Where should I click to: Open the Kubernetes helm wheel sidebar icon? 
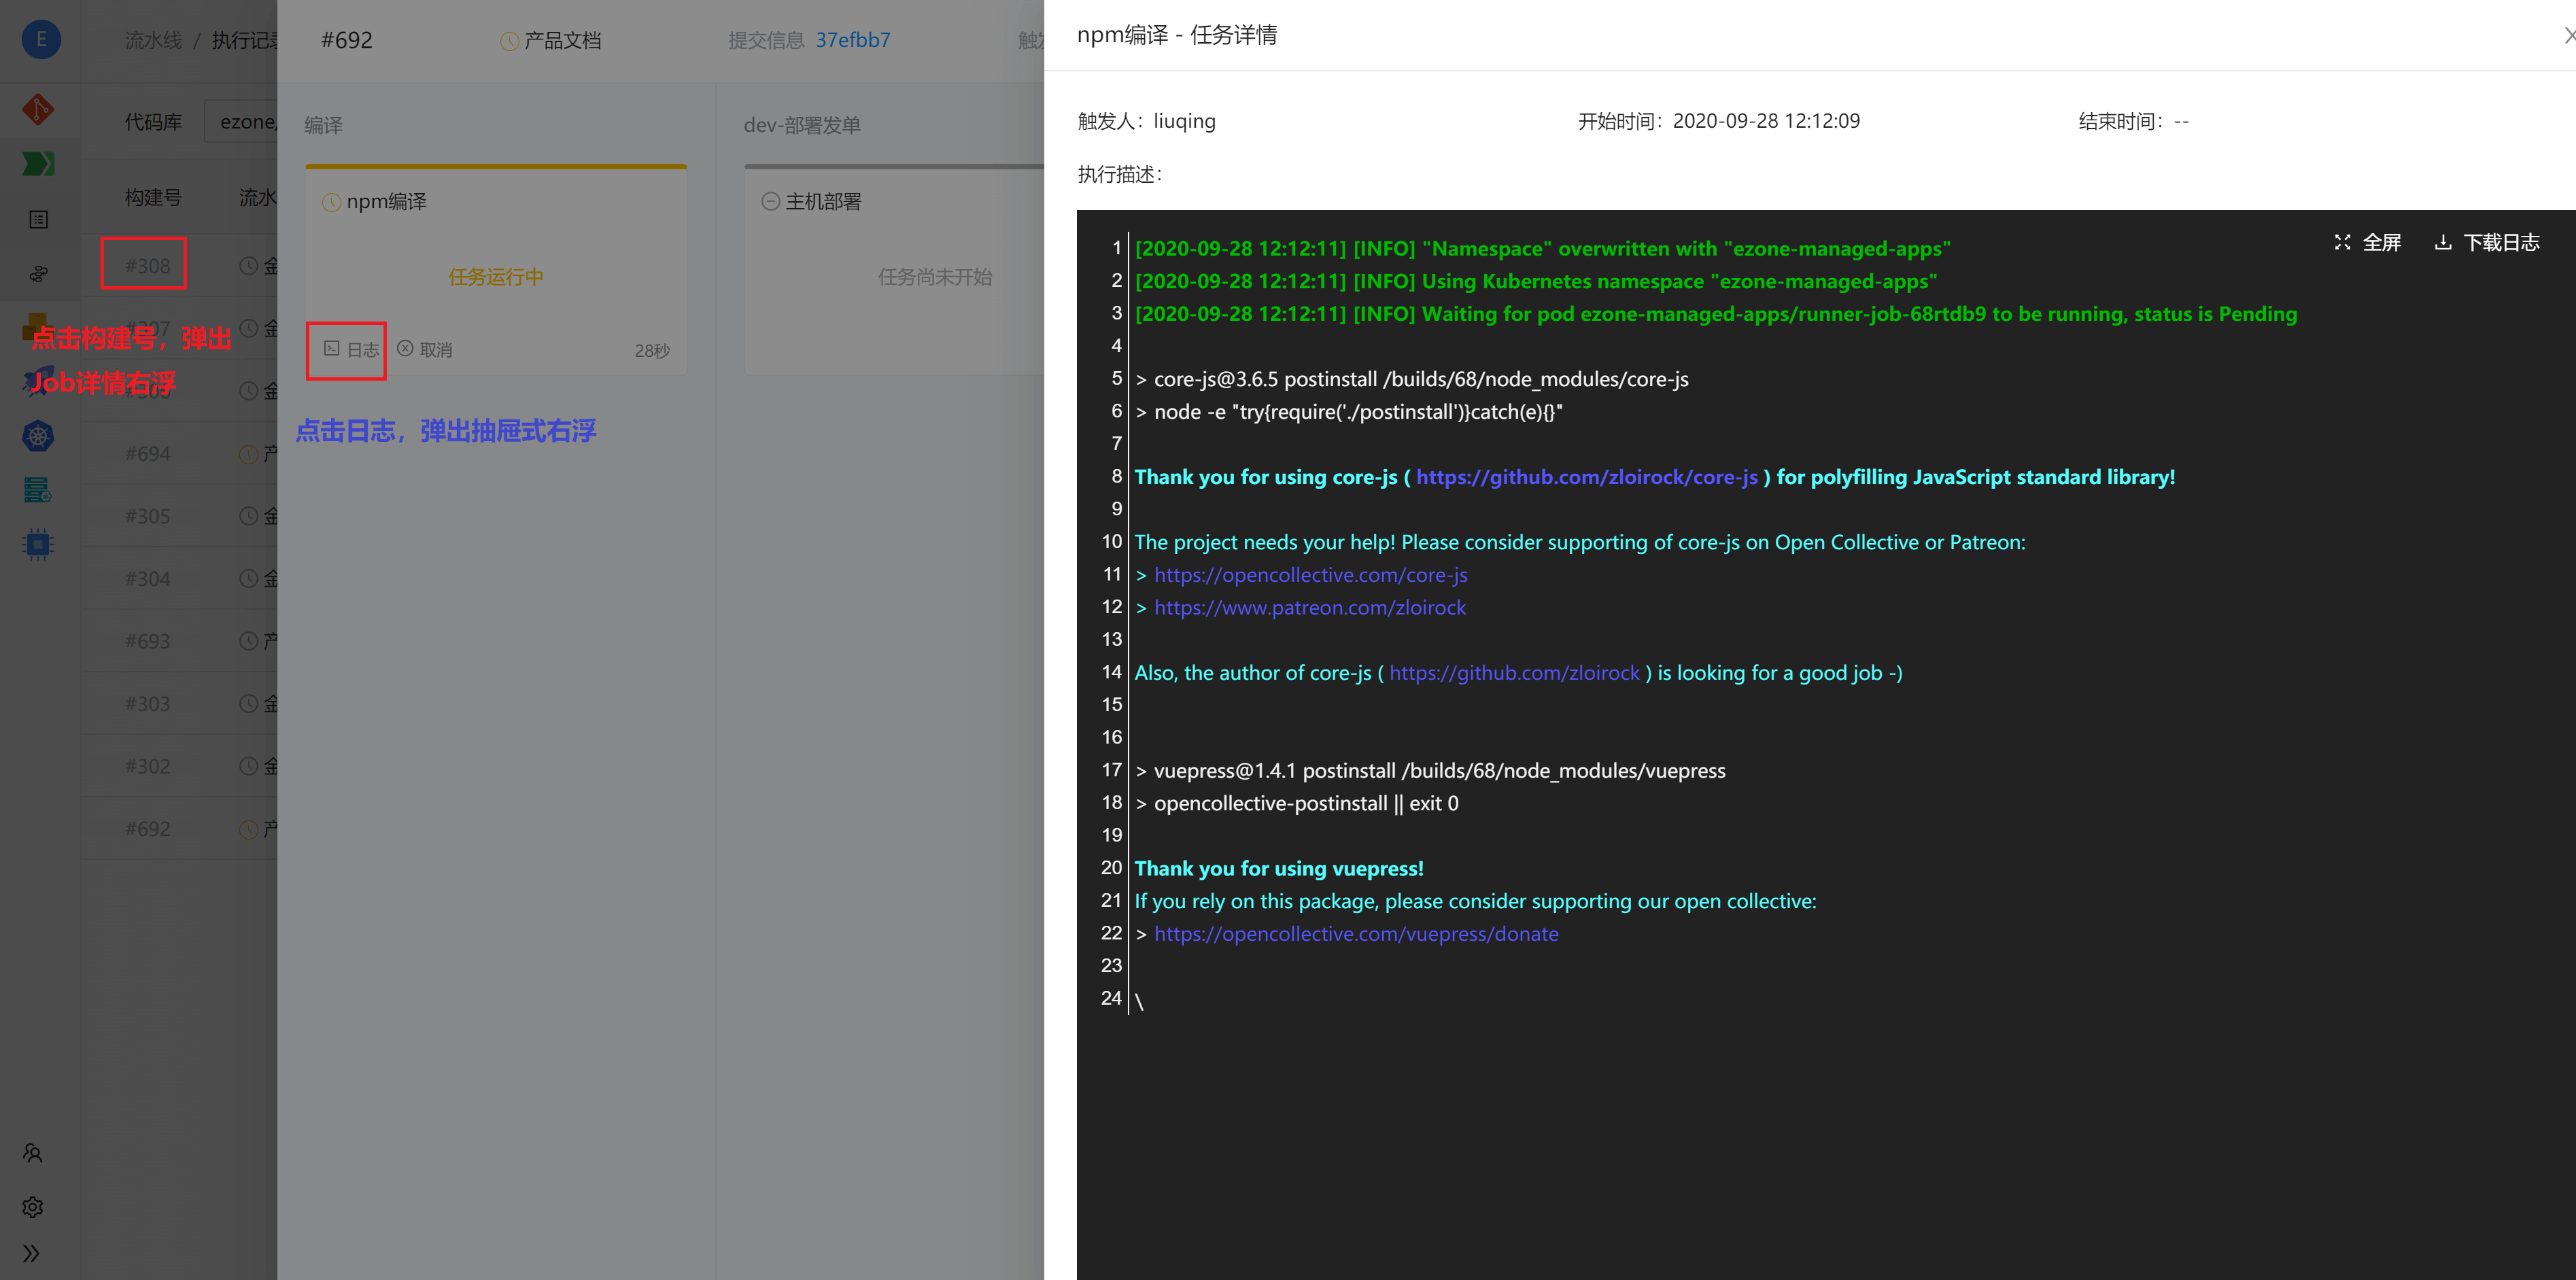pyautogui.click(x=38, y=436)
